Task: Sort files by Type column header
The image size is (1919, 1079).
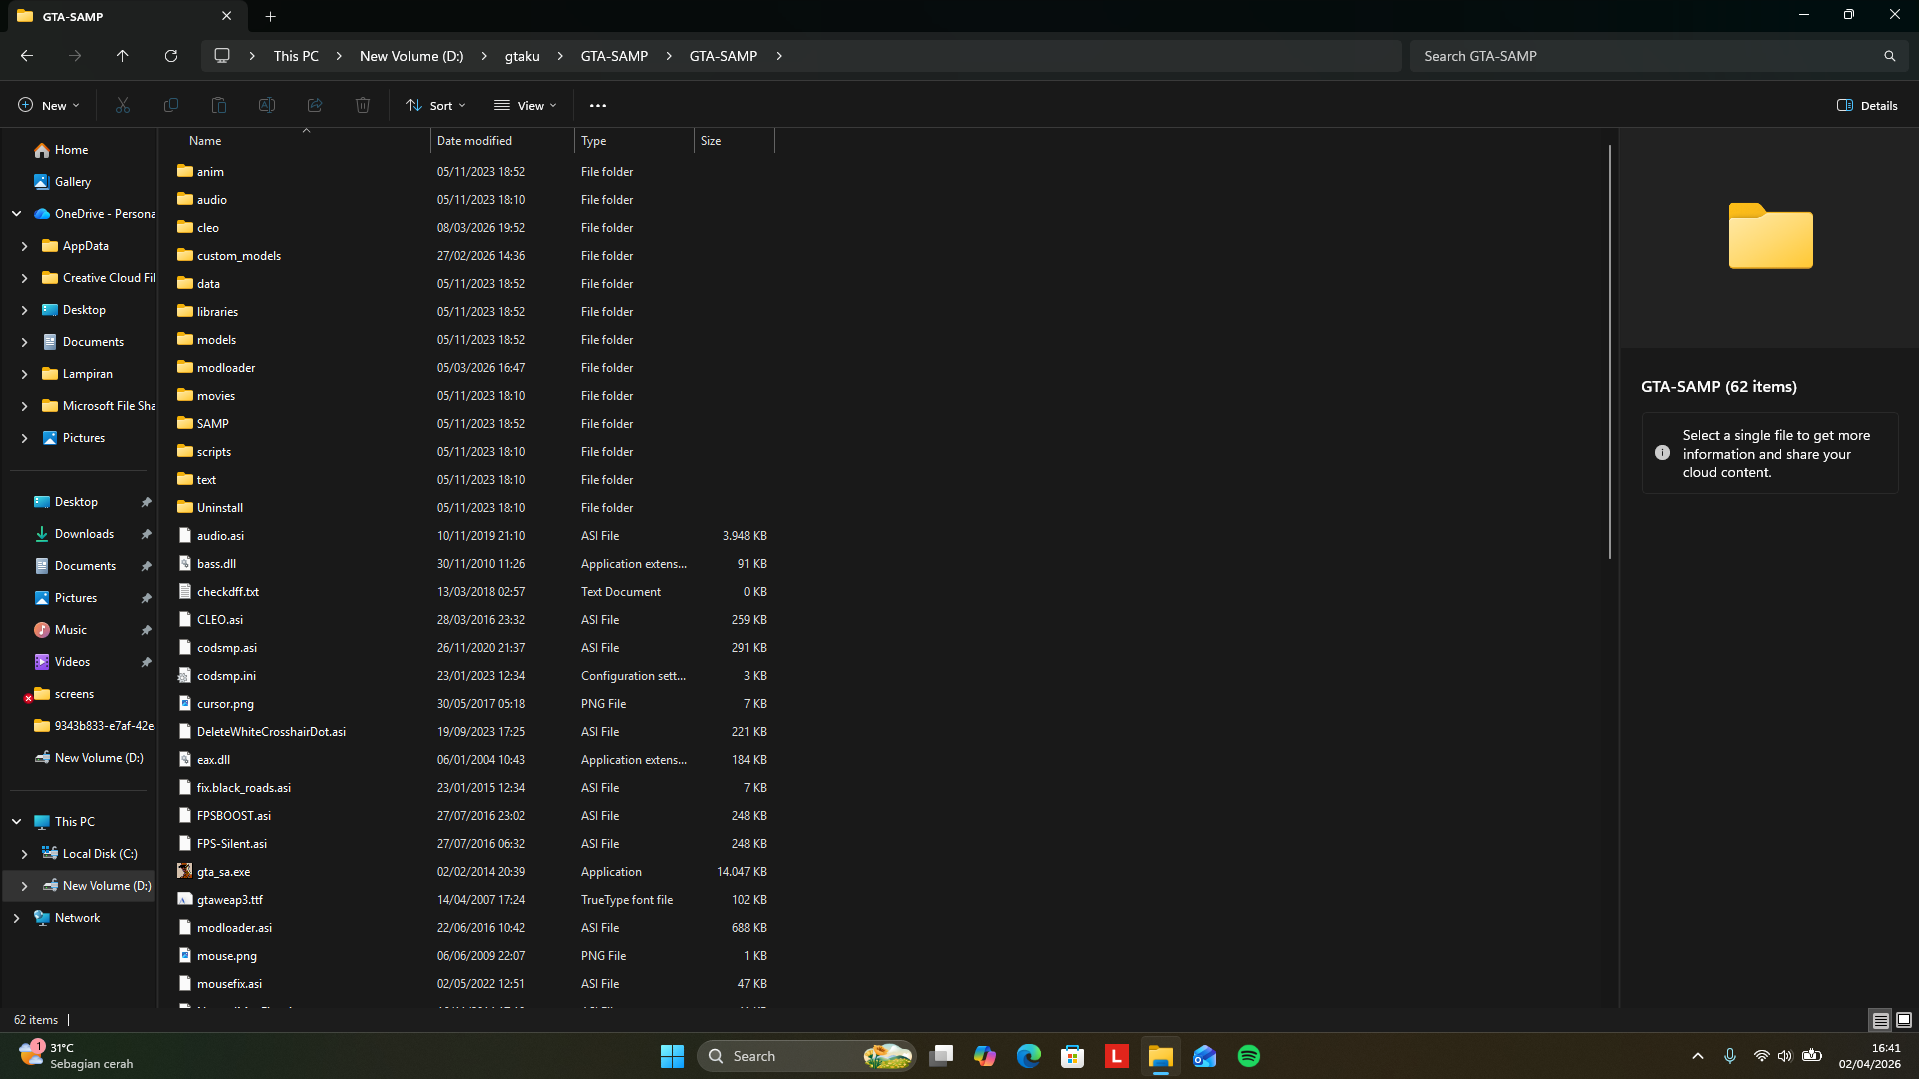Action: pos(634,141)
